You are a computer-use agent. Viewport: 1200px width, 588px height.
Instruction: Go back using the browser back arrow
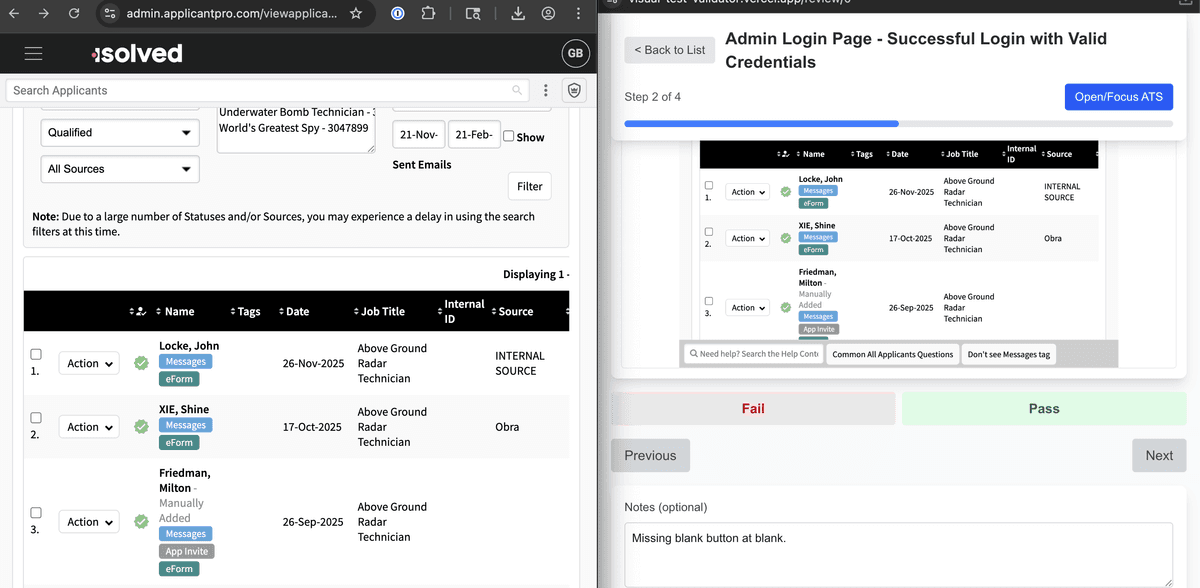coord(14,14)
